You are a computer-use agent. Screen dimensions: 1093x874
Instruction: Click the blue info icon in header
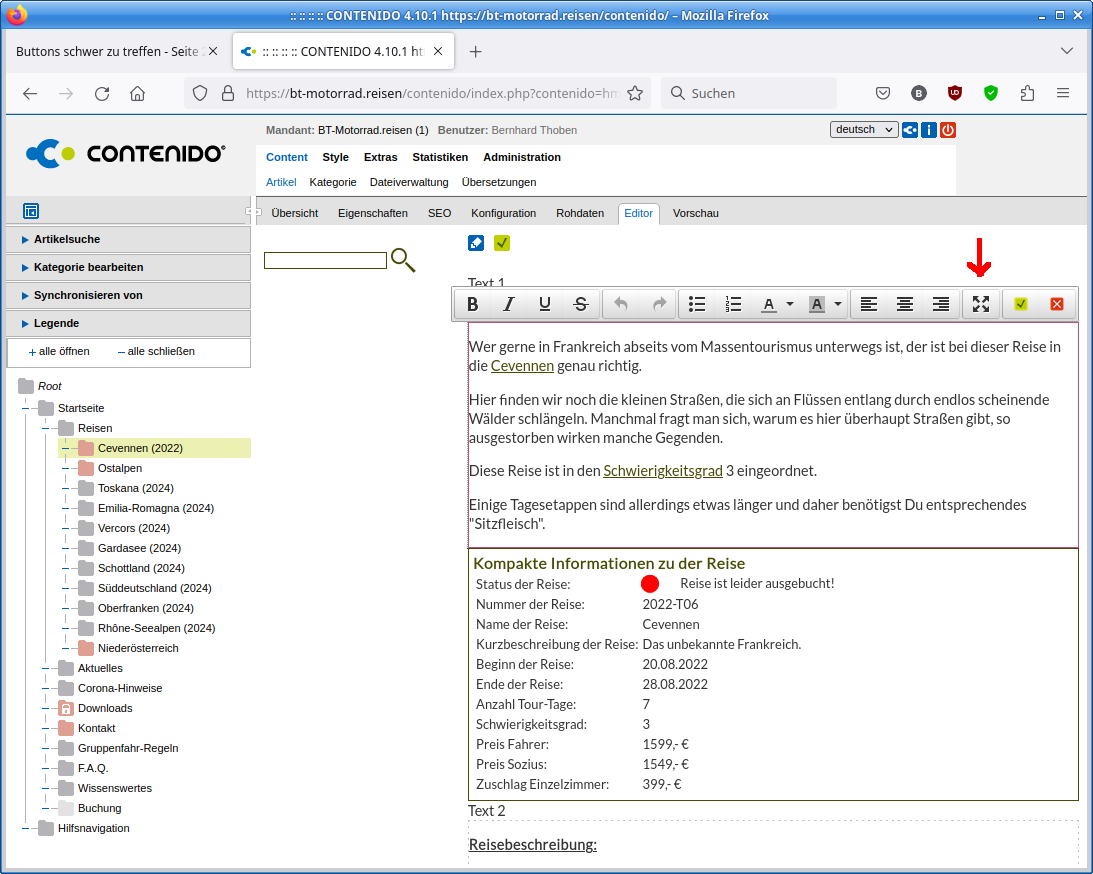coord(929,130)
